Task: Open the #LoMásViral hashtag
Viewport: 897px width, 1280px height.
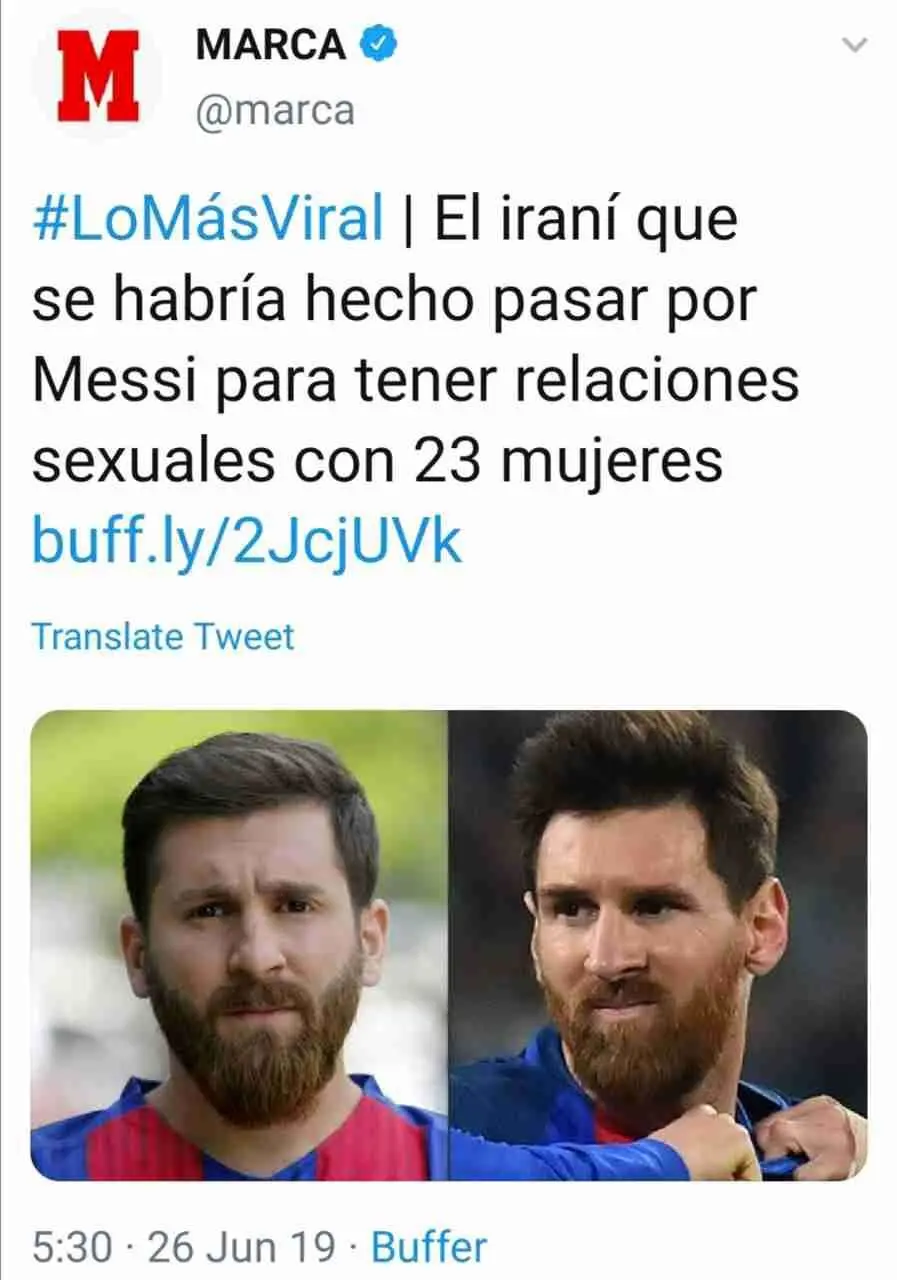Action: click(208, 219)
